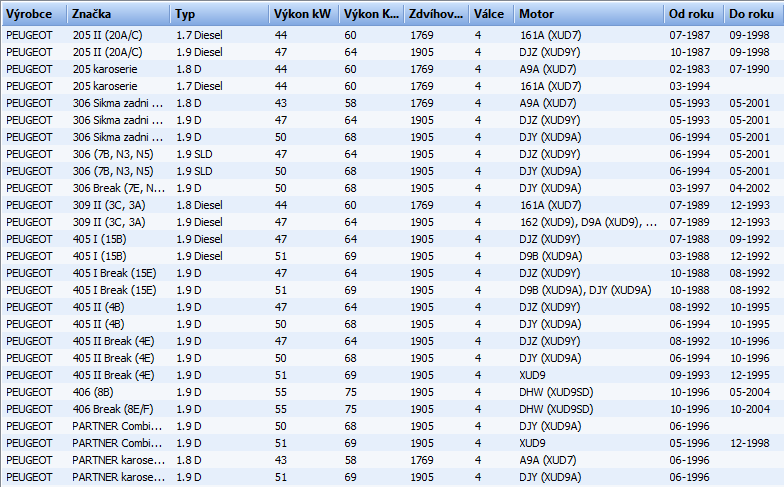Select the PARTNER Combi row with XUD9
The width and height of the screenshot is (784, 487).
click(392, 443)
